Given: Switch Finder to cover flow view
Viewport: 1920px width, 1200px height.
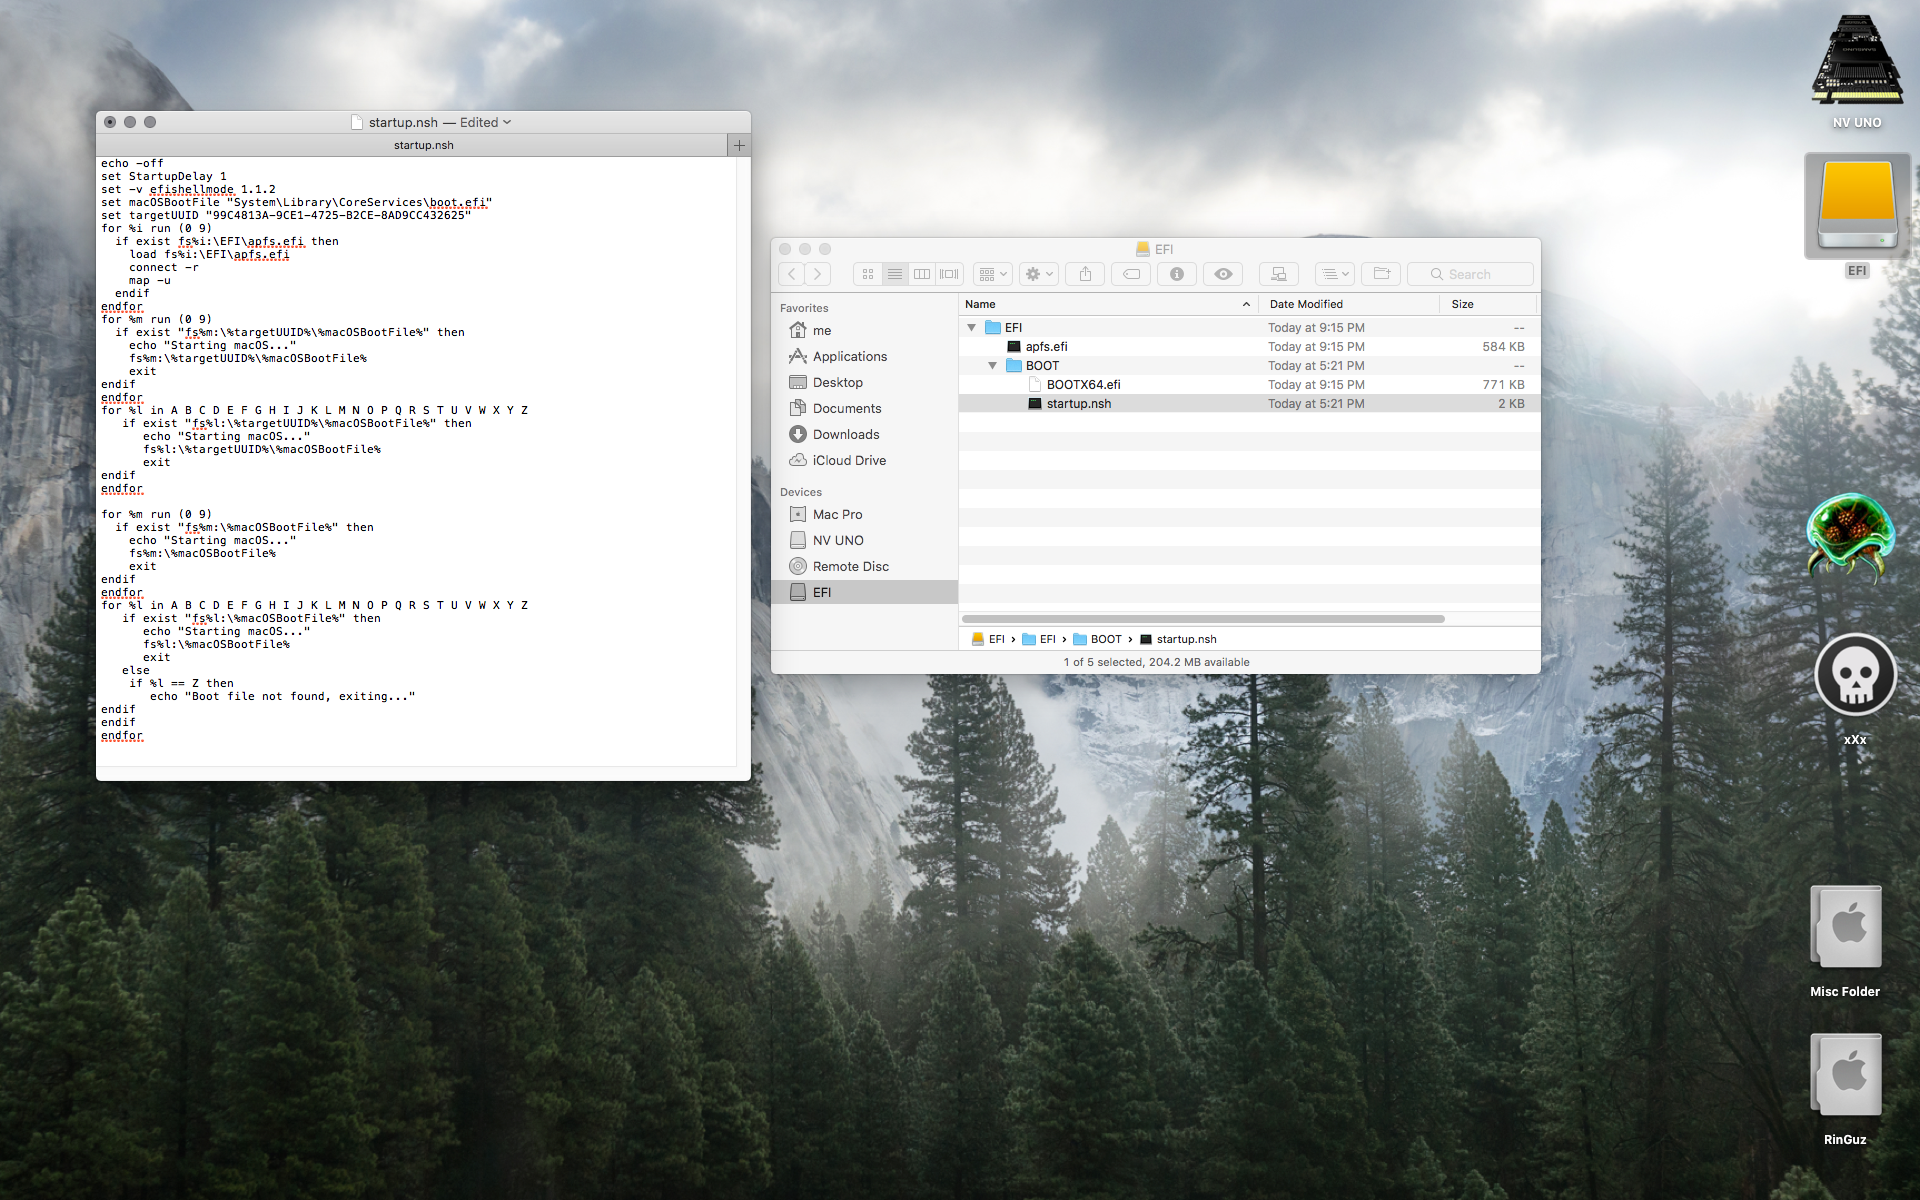Looking at the screenshot, I should point(949,274).
